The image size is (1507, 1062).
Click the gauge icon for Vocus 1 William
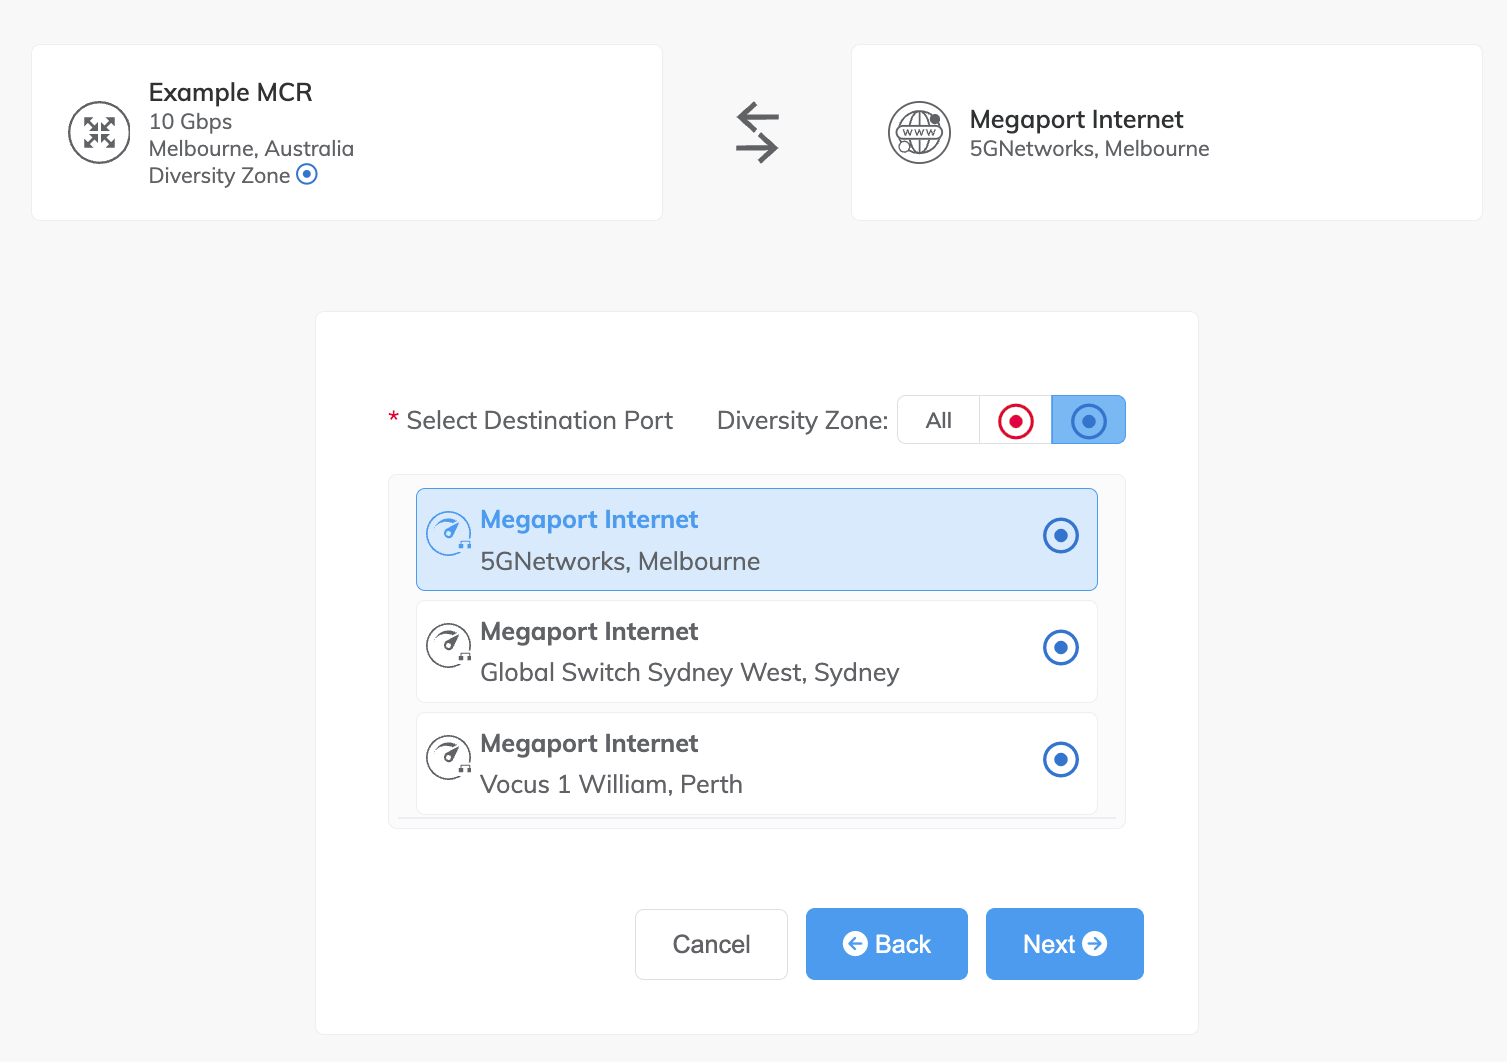coord(449,757)
